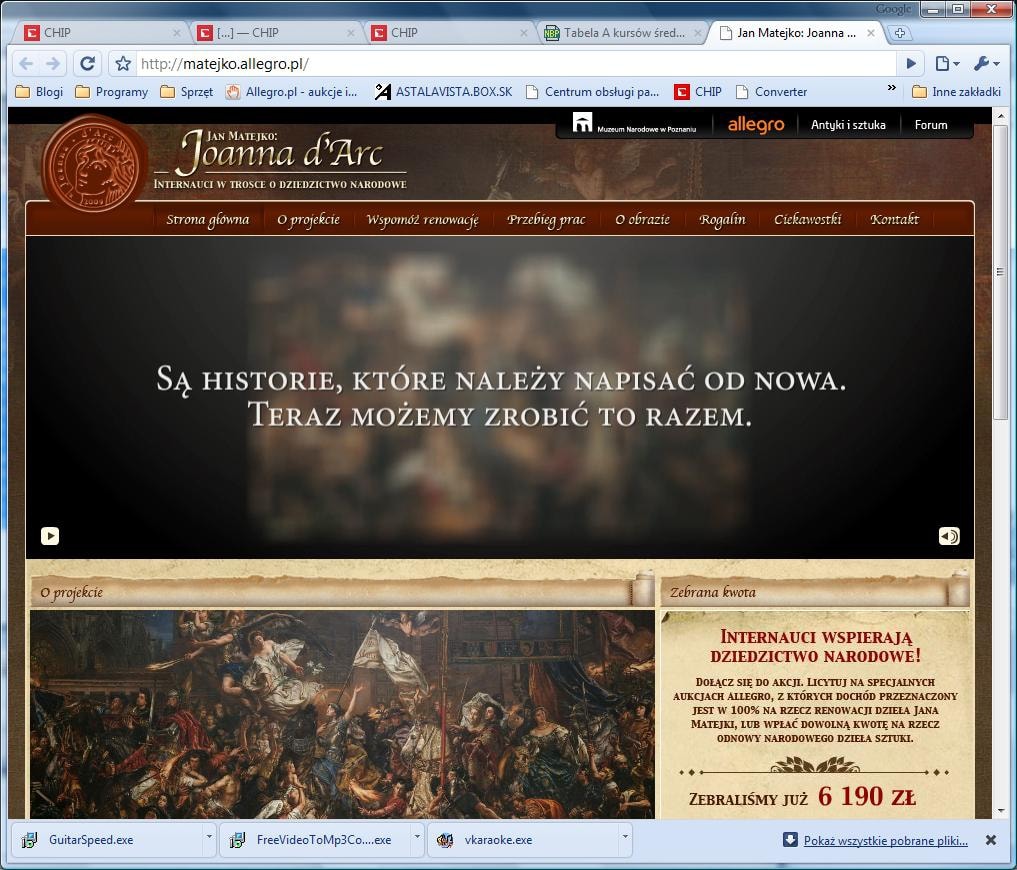Click the Wspomóż renowację link
This screenshot has width=1017, height=870.
(x=422, y=219)
